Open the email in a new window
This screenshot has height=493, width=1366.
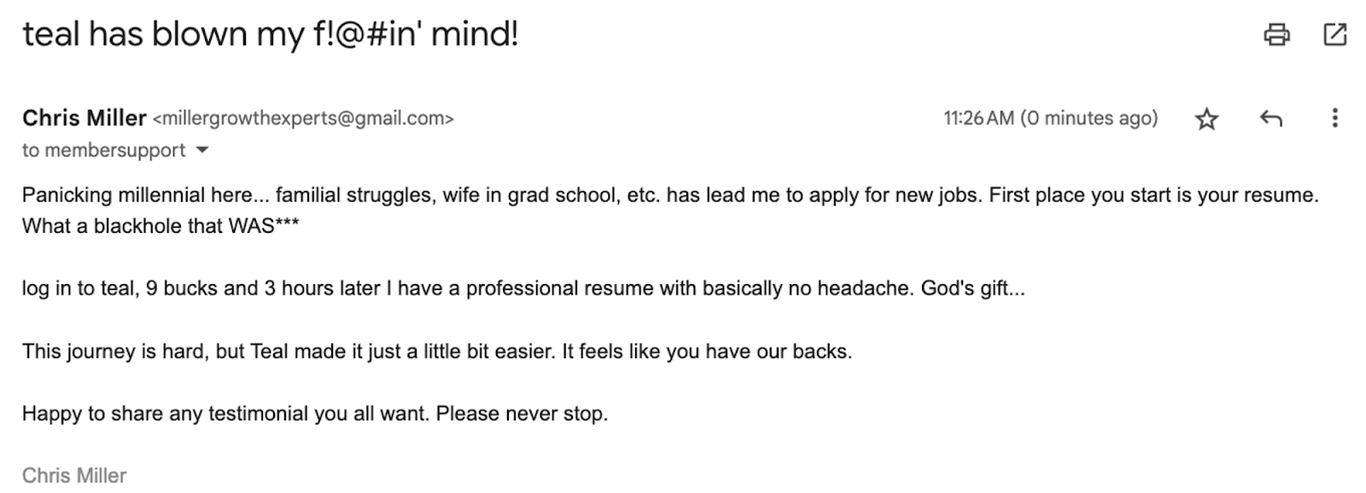[1335, 35]
